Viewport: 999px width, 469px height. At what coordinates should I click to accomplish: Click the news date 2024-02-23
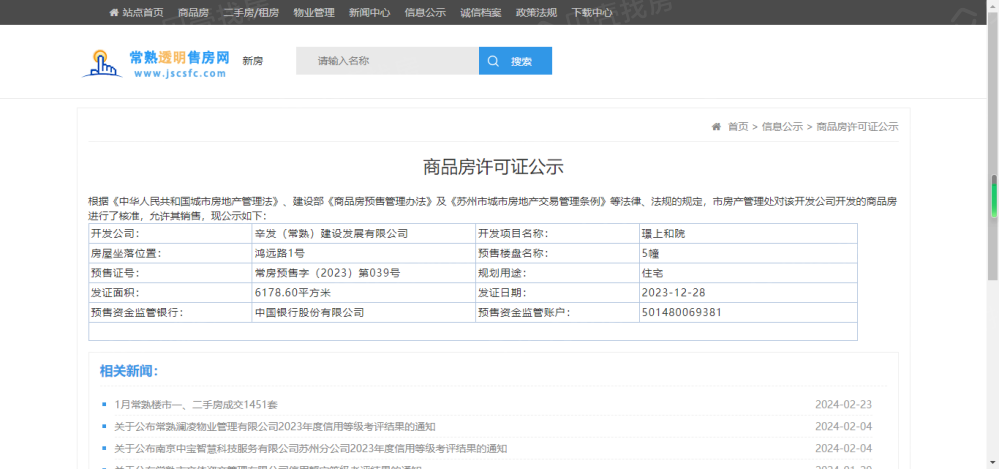click(844, 405)
